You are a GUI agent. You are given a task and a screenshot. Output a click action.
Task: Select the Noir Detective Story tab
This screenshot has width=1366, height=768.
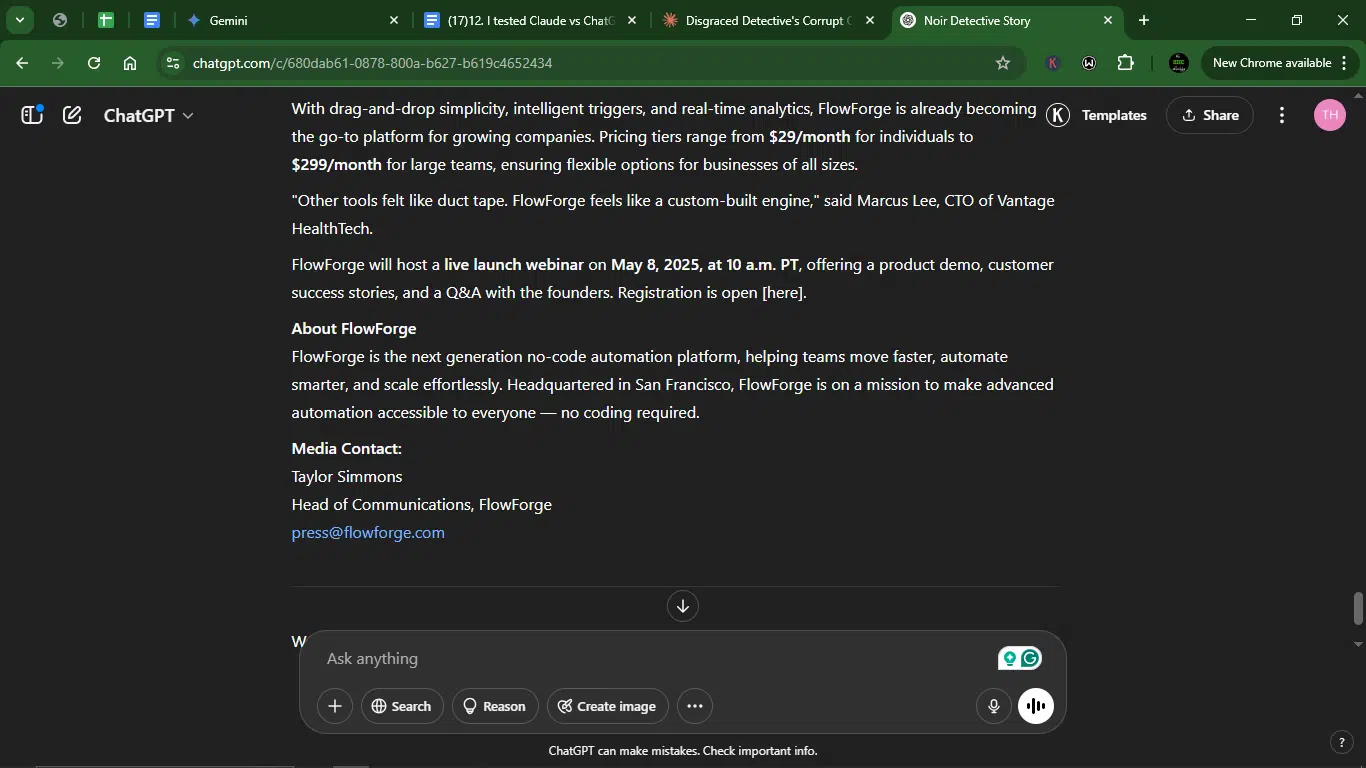(1005, 20)
